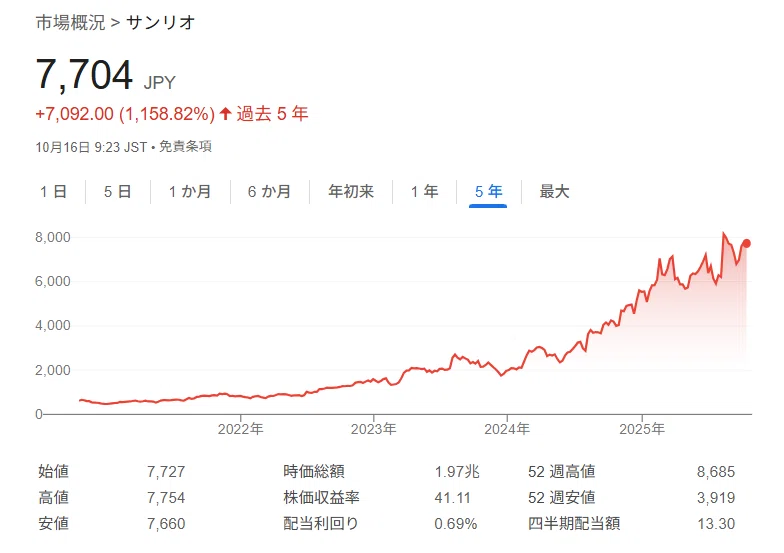Open the 免責条項 disclaimer link

(185, 146)
